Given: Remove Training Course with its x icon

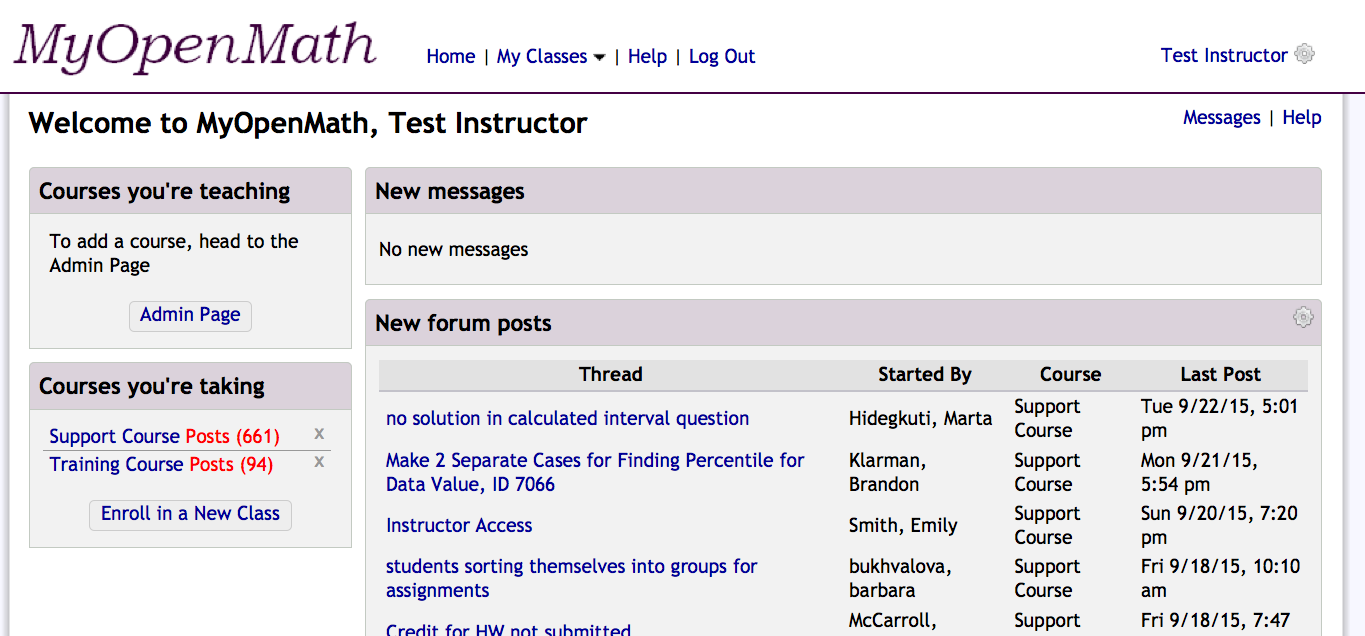Looking at the screenshot, I should tap(319, 462).
